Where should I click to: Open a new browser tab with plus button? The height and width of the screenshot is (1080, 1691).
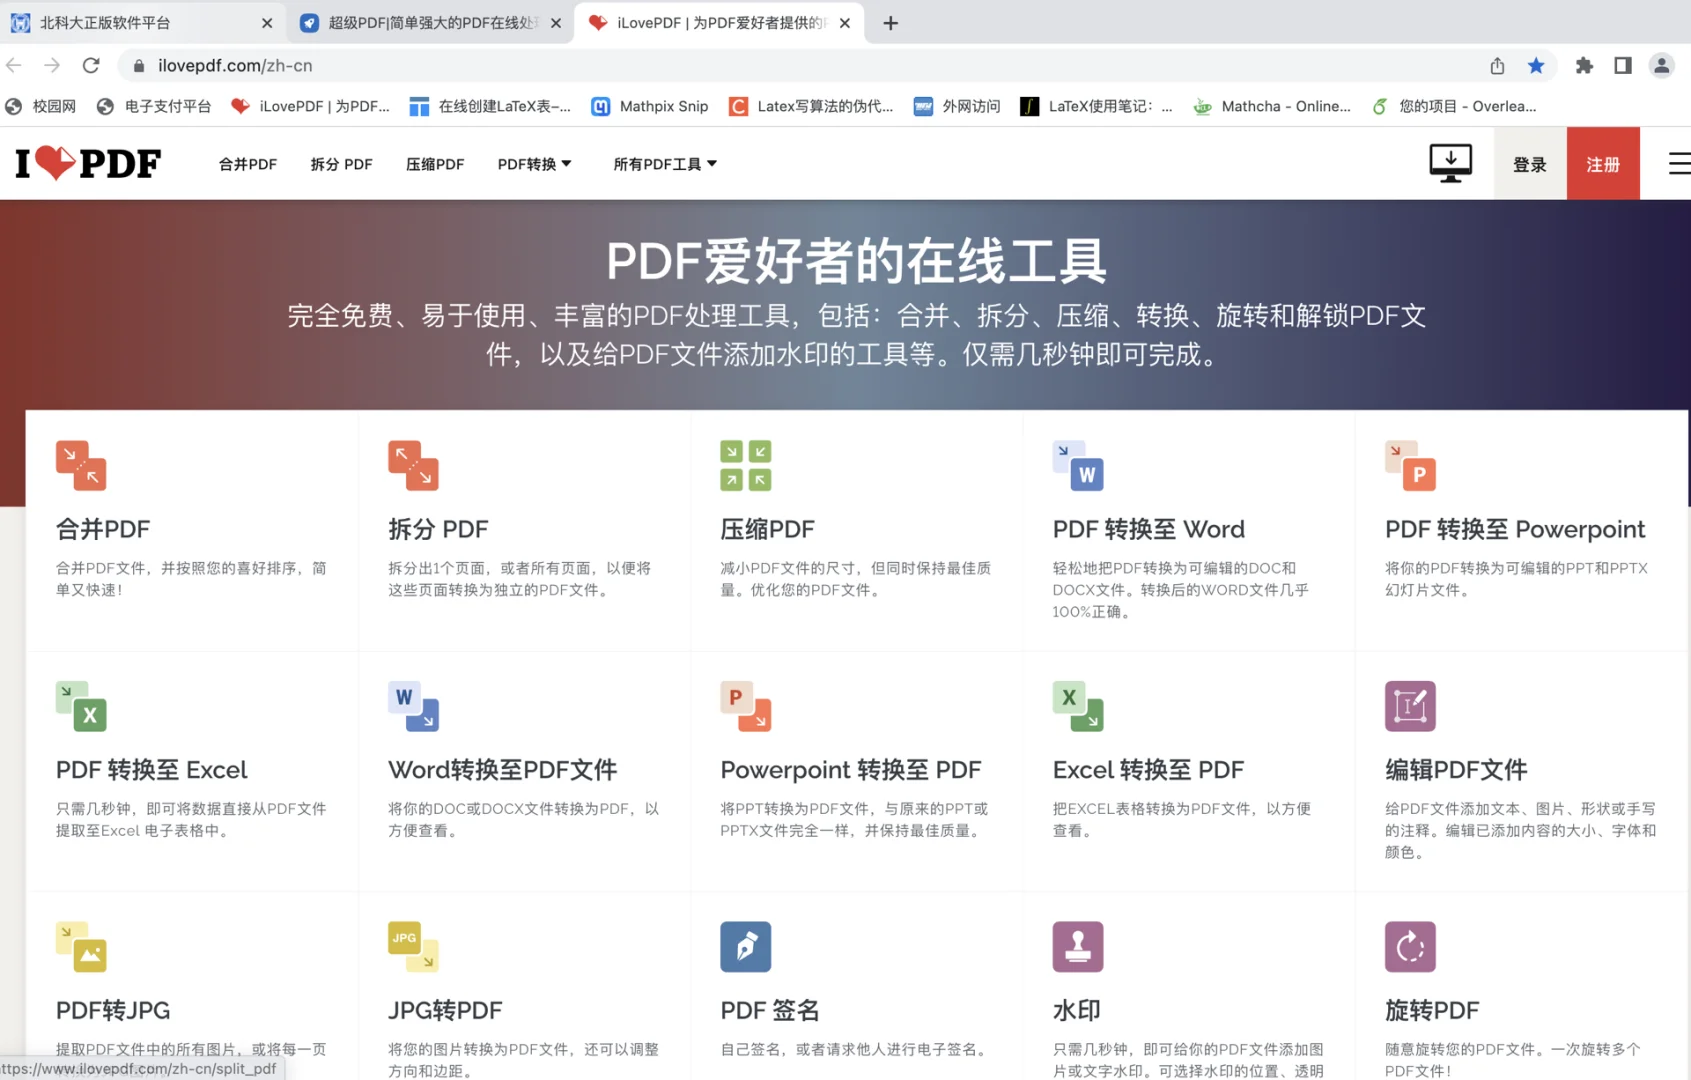[x=890, y=22]
